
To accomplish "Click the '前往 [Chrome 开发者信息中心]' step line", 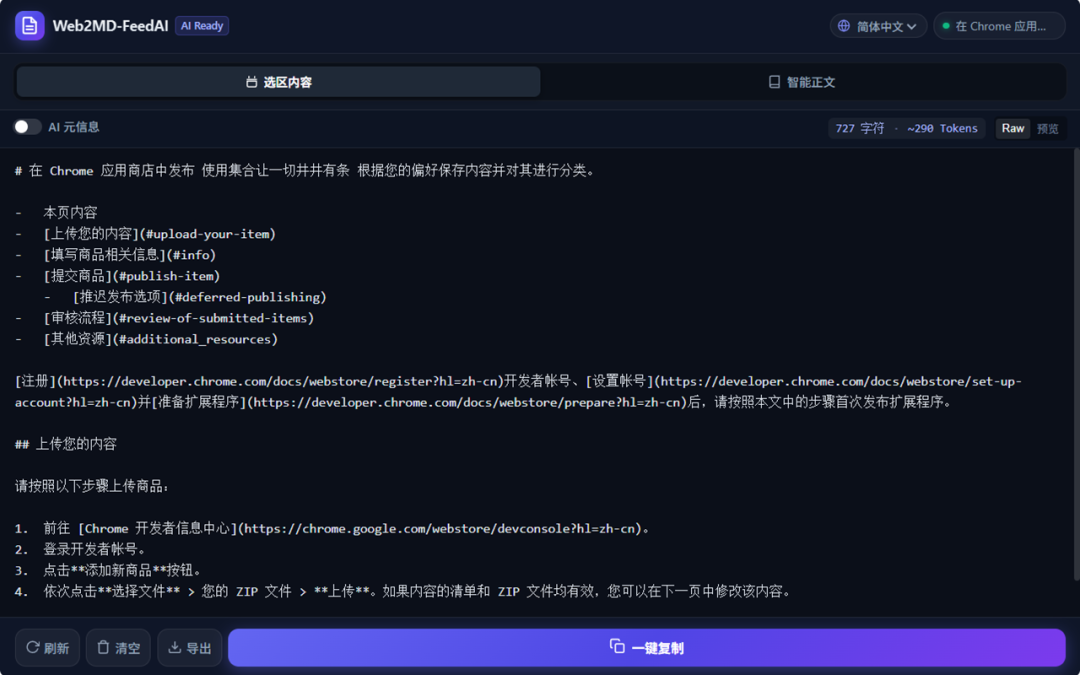I will click(x=332, y=529).
